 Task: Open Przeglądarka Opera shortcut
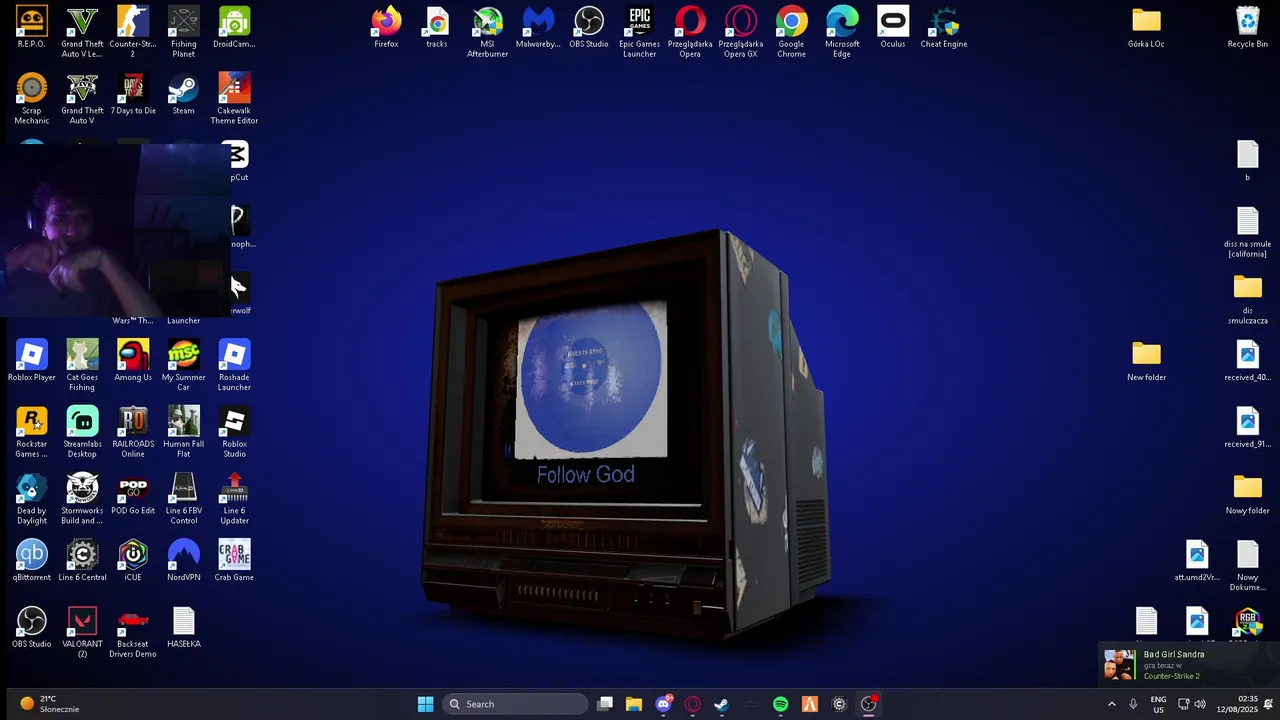click(690, 32)
